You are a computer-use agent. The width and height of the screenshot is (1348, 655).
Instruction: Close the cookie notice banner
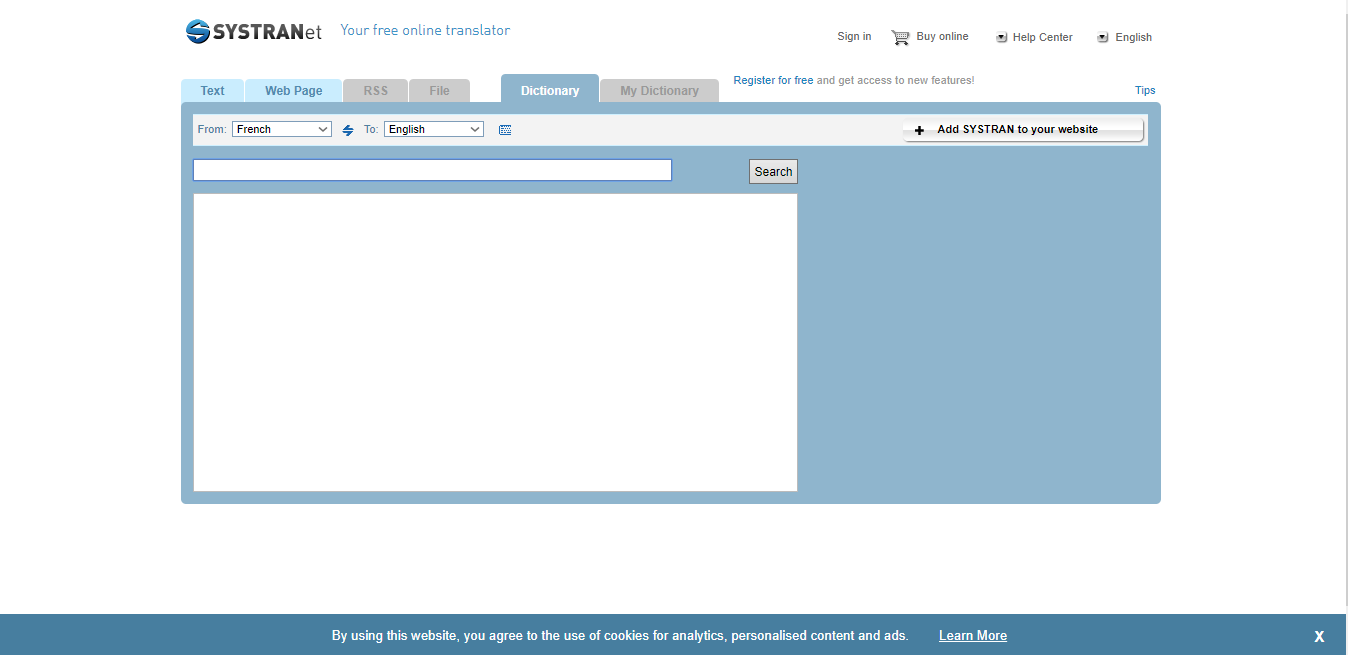tap(1319, 636)
